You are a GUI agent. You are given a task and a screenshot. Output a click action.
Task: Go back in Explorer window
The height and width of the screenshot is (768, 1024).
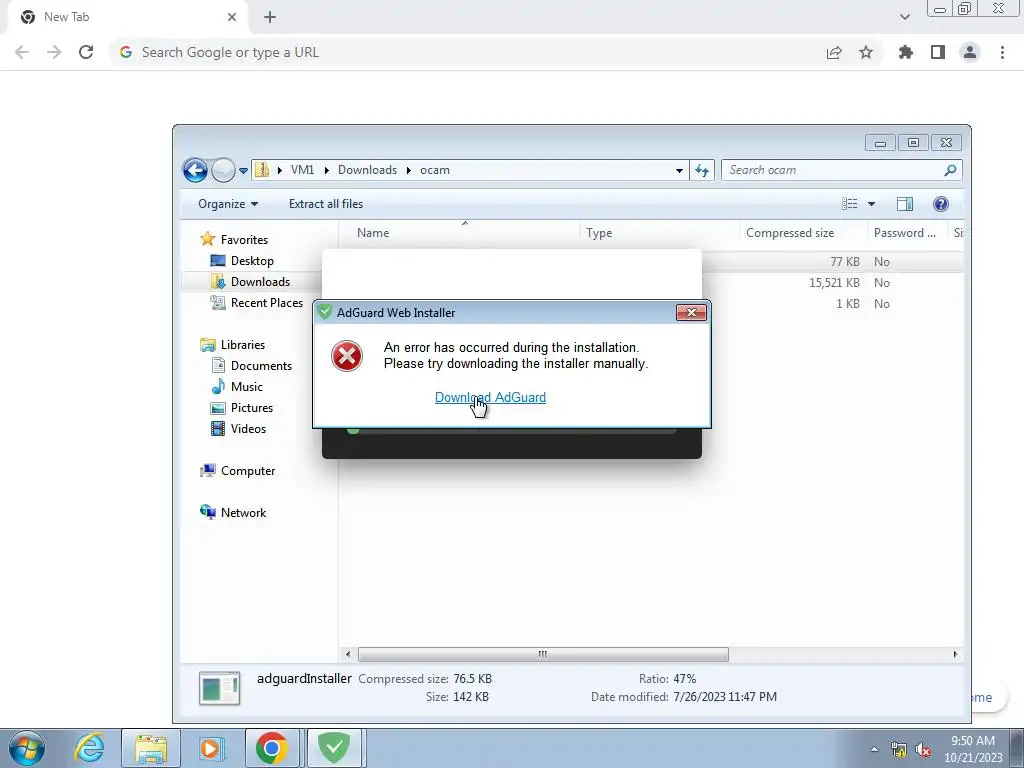coord(195,170)
